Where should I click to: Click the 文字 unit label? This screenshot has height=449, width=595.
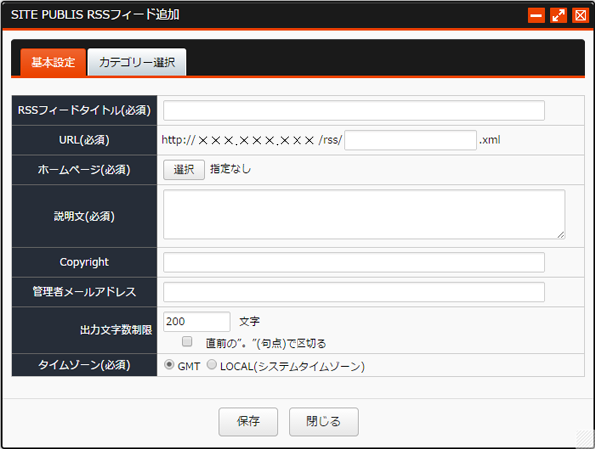[249, 322]
